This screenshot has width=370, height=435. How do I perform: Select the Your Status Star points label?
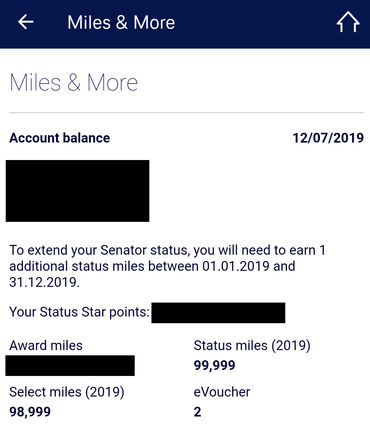[x=79, y=312]
